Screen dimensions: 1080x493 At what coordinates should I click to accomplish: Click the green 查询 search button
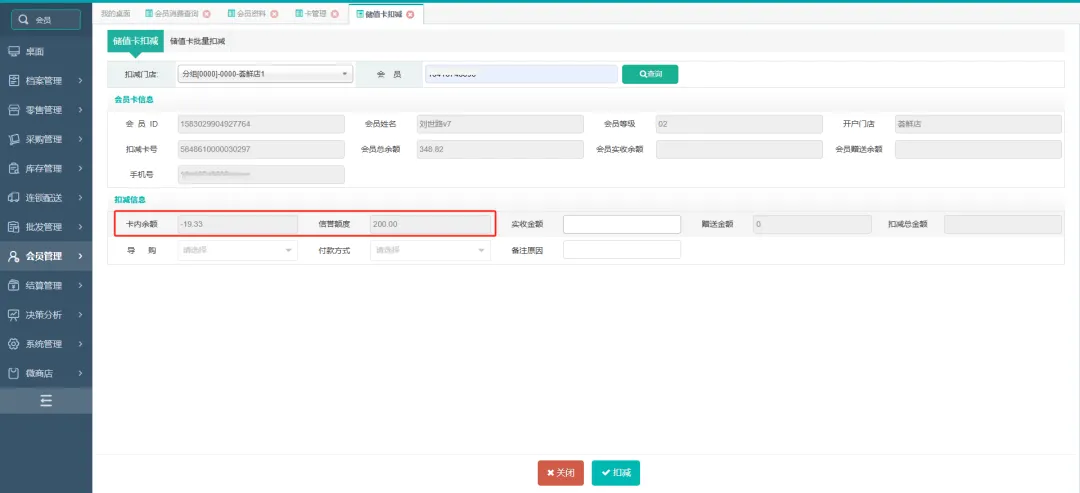click(x=650, y=74)
